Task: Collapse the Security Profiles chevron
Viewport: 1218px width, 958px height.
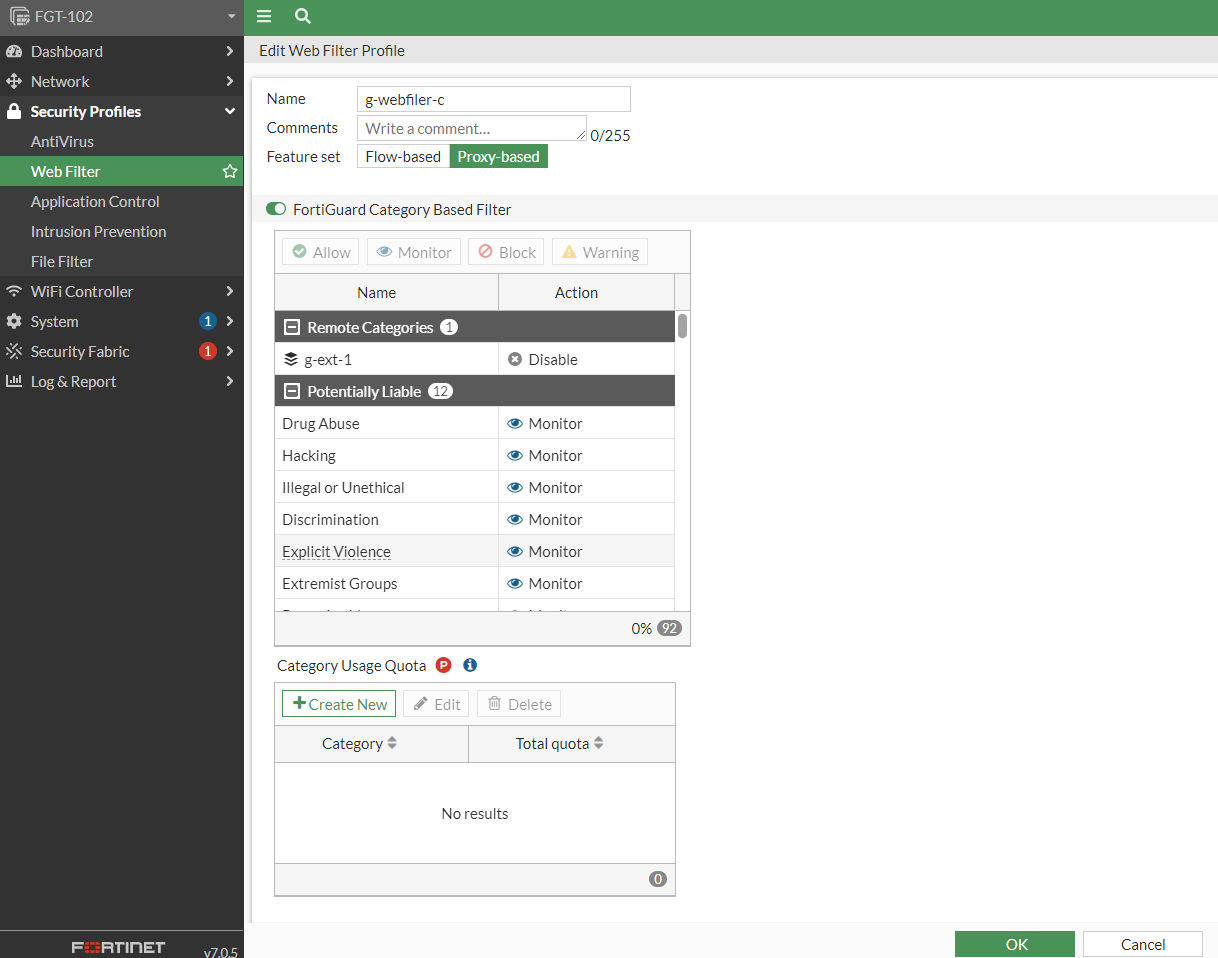Action: [230, 111]
